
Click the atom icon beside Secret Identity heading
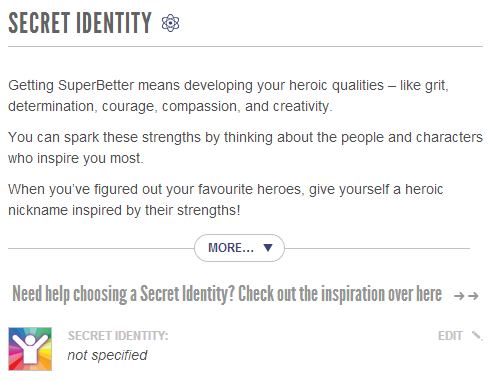pos(170,23)
